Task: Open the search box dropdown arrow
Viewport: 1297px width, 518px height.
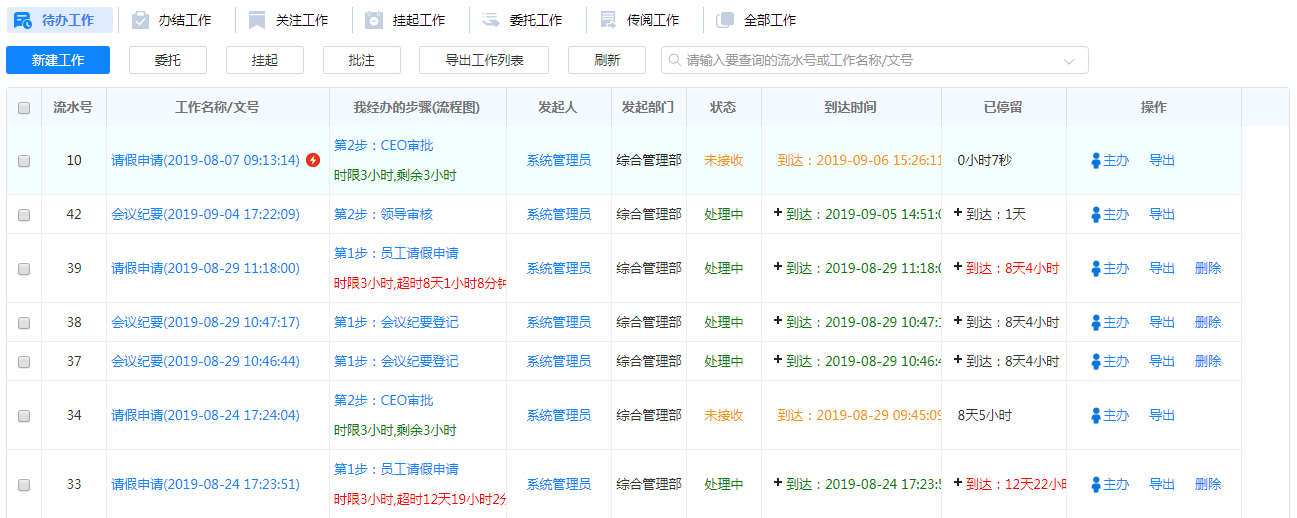Action: (1069, 61)
